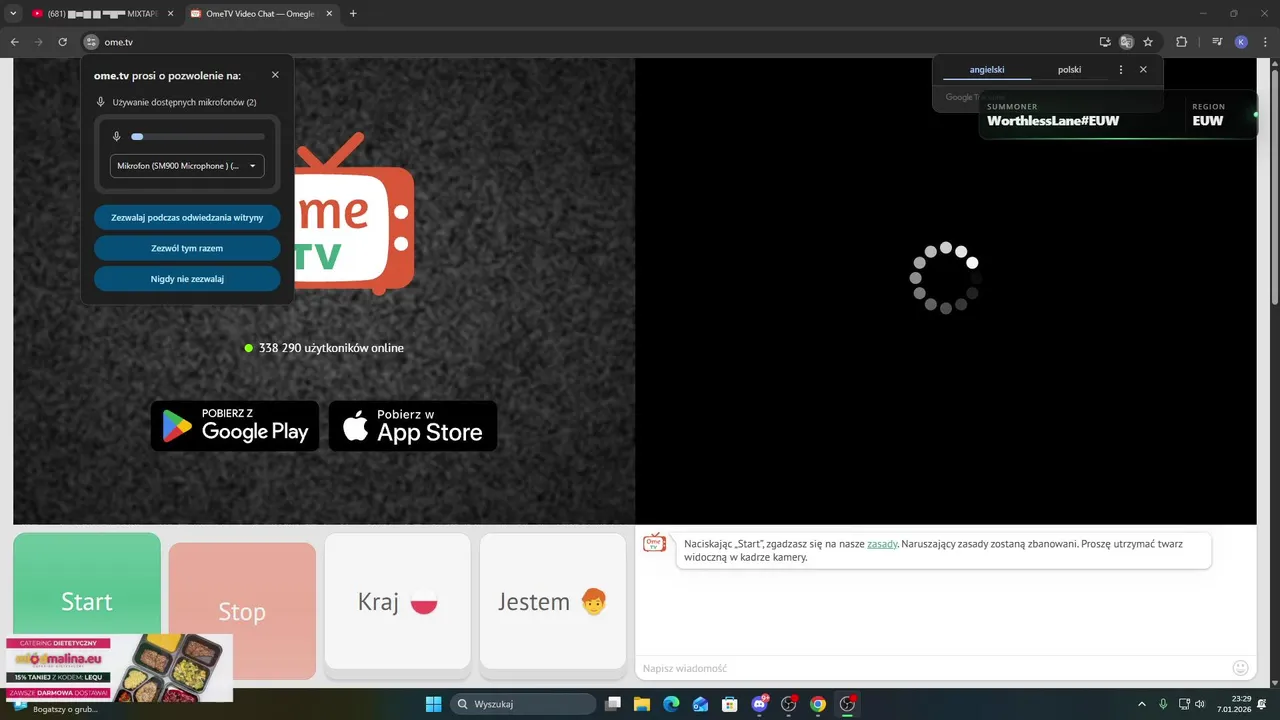Open the Jestem gender selector

(553, 601)
